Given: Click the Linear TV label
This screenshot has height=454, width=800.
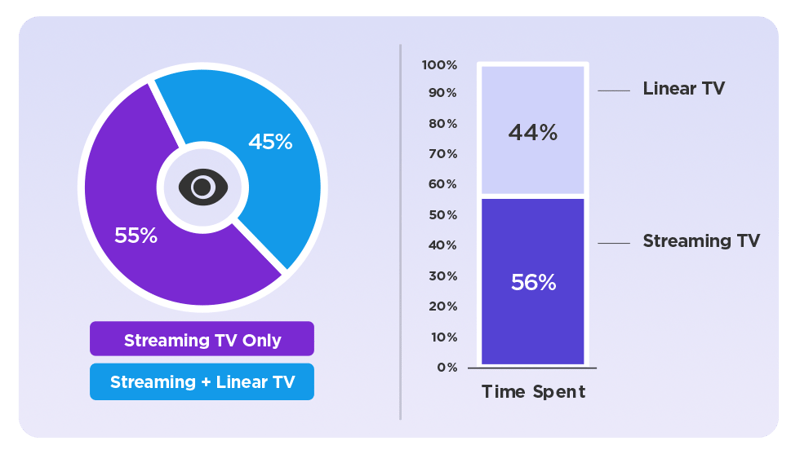Looking at the screenshot, I should 683,89.
